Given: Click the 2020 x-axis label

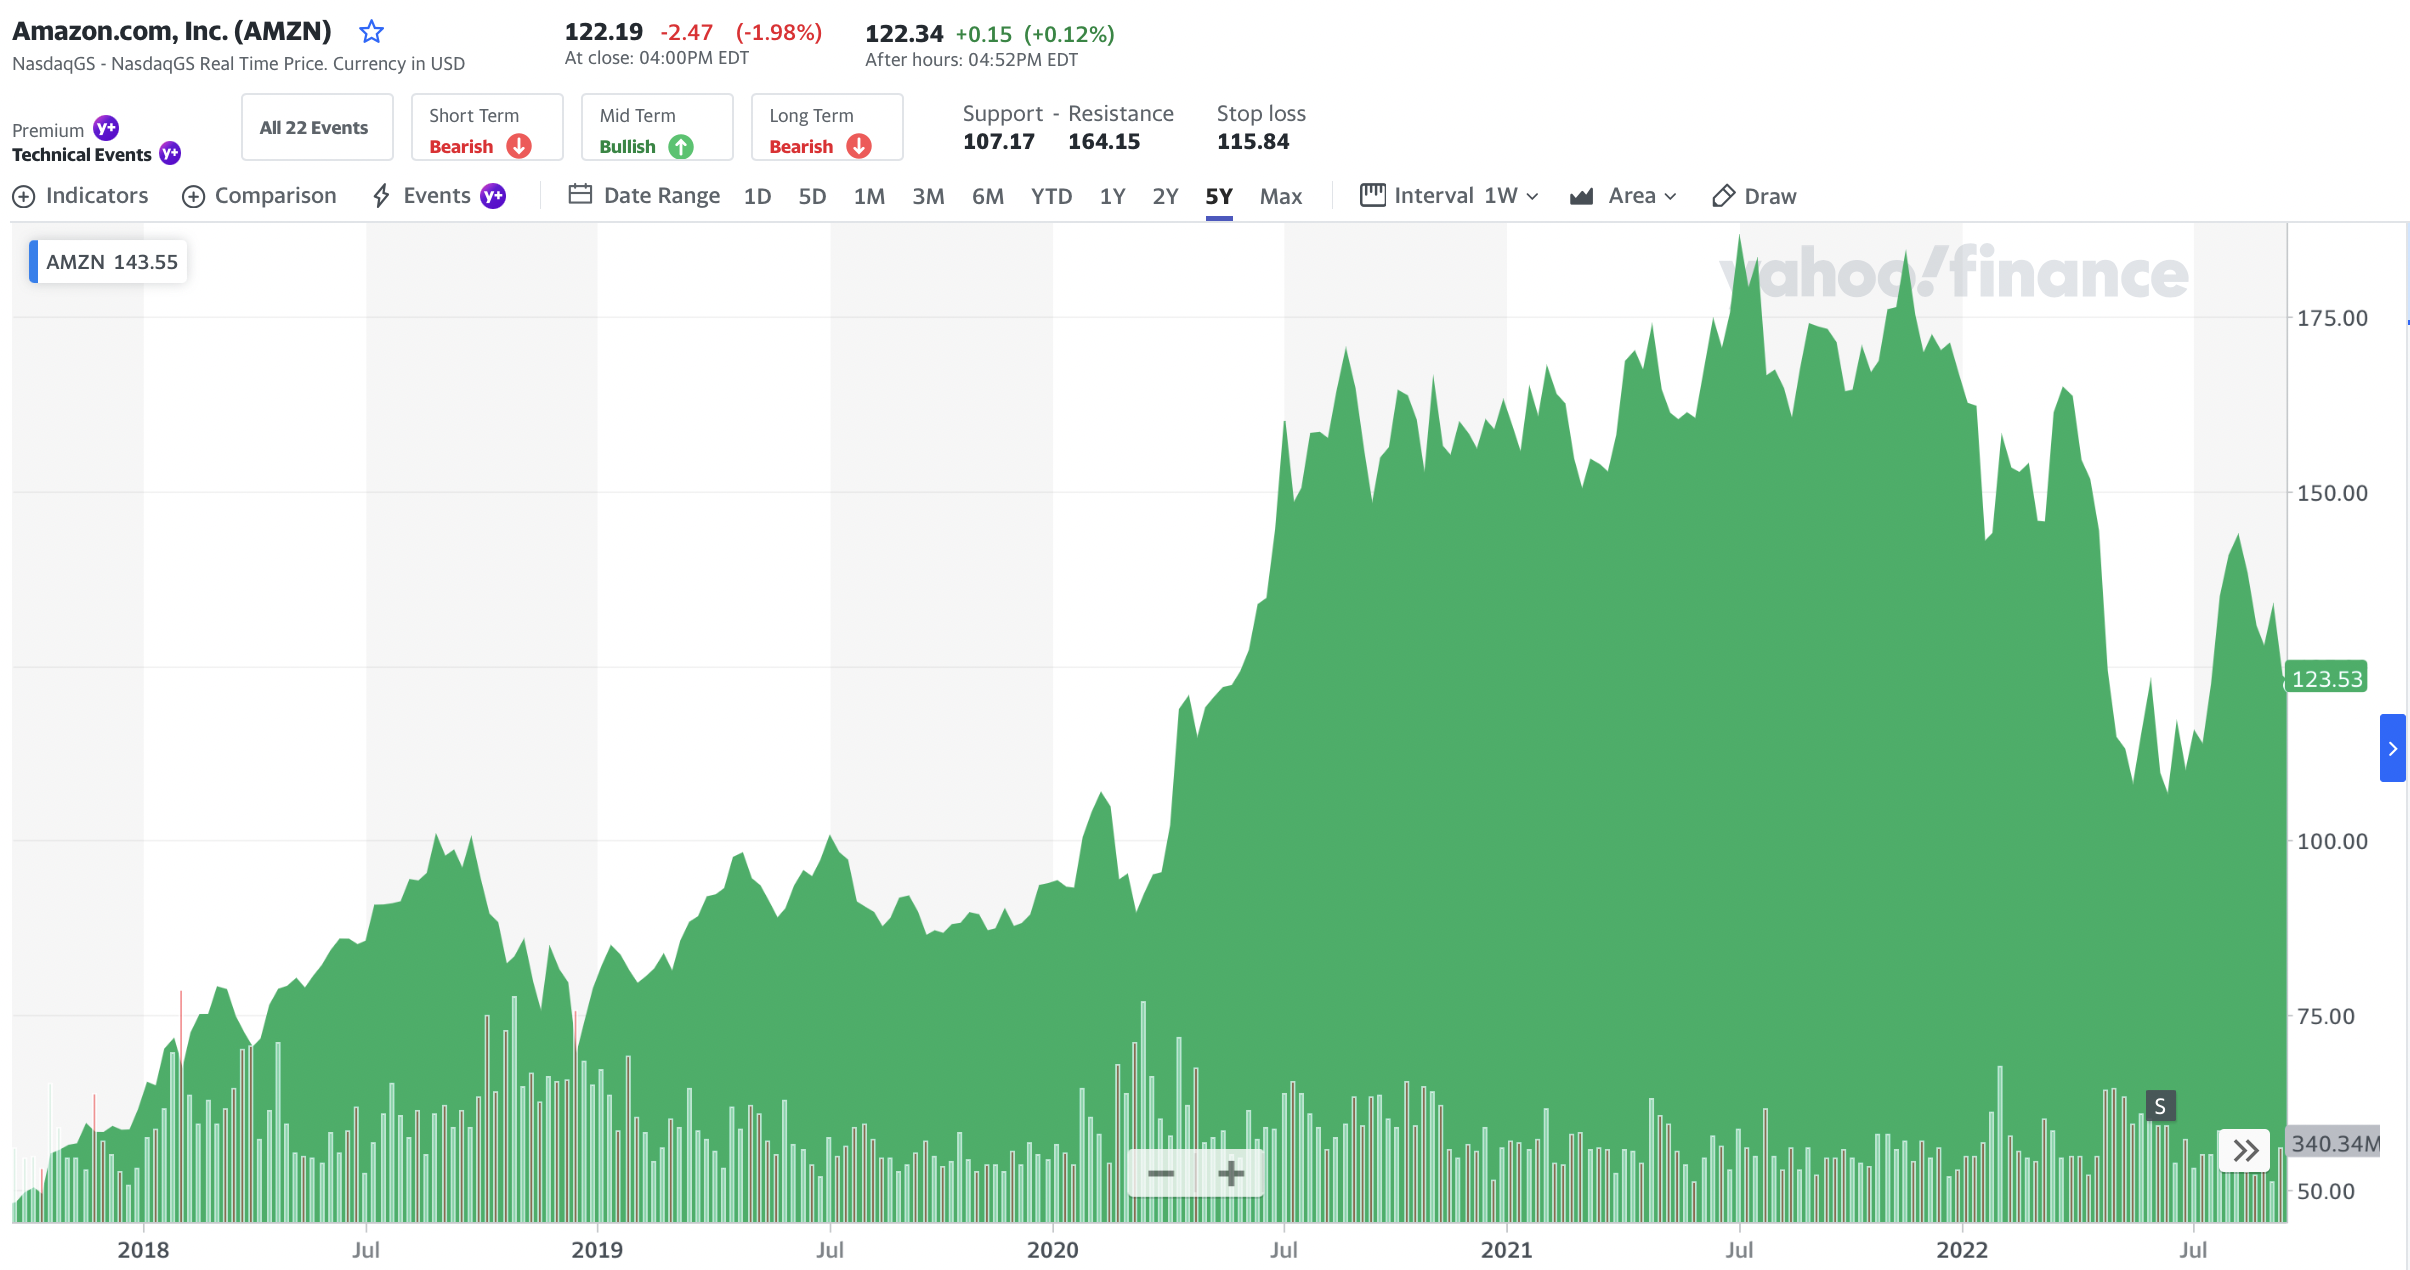Looking at the screenshot, I should (x=1052, y=1250).
